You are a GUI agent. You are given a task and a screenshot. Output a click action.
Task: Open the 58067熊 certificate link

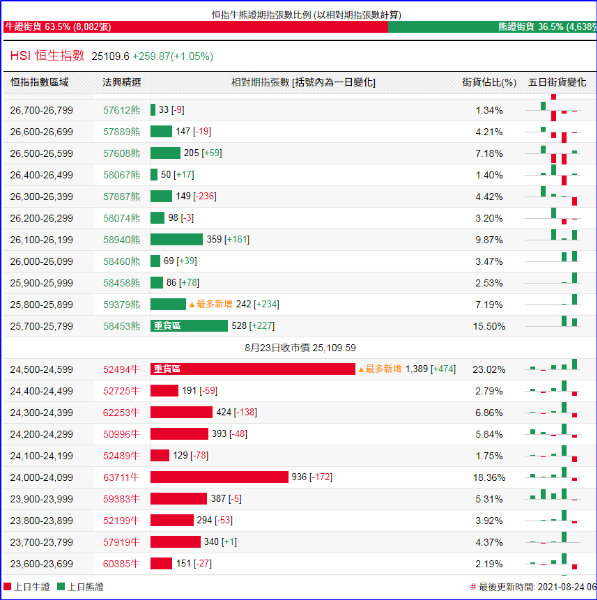pyautogui.click(x=122, y=175)
